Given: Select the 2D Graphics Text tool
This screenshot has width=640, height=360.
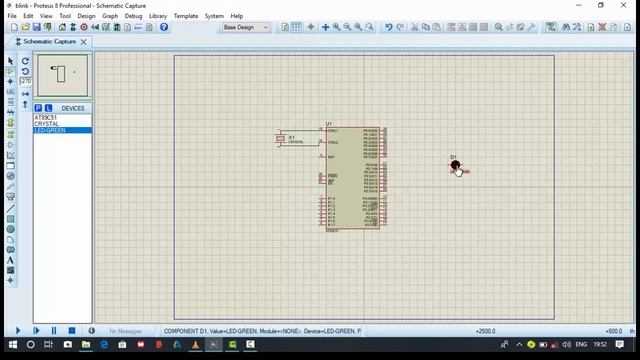Looking at the screenshot, I should pos(11,260).
